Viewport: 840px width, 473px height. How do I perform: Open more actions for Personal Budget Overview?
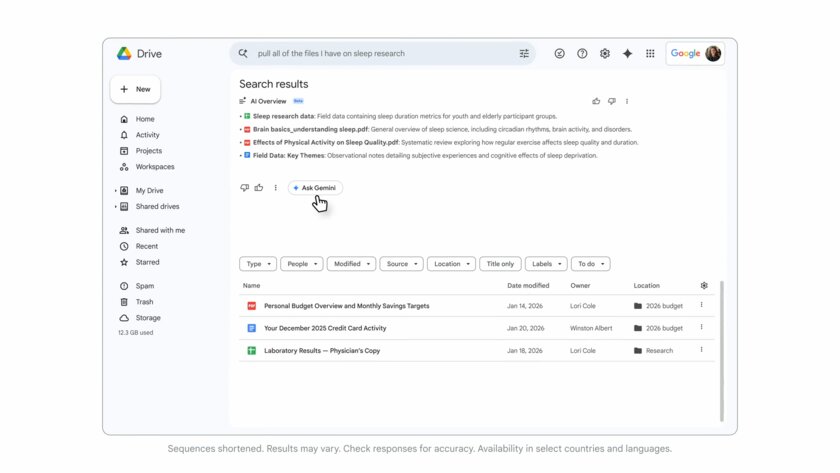(x=701, y=305)
